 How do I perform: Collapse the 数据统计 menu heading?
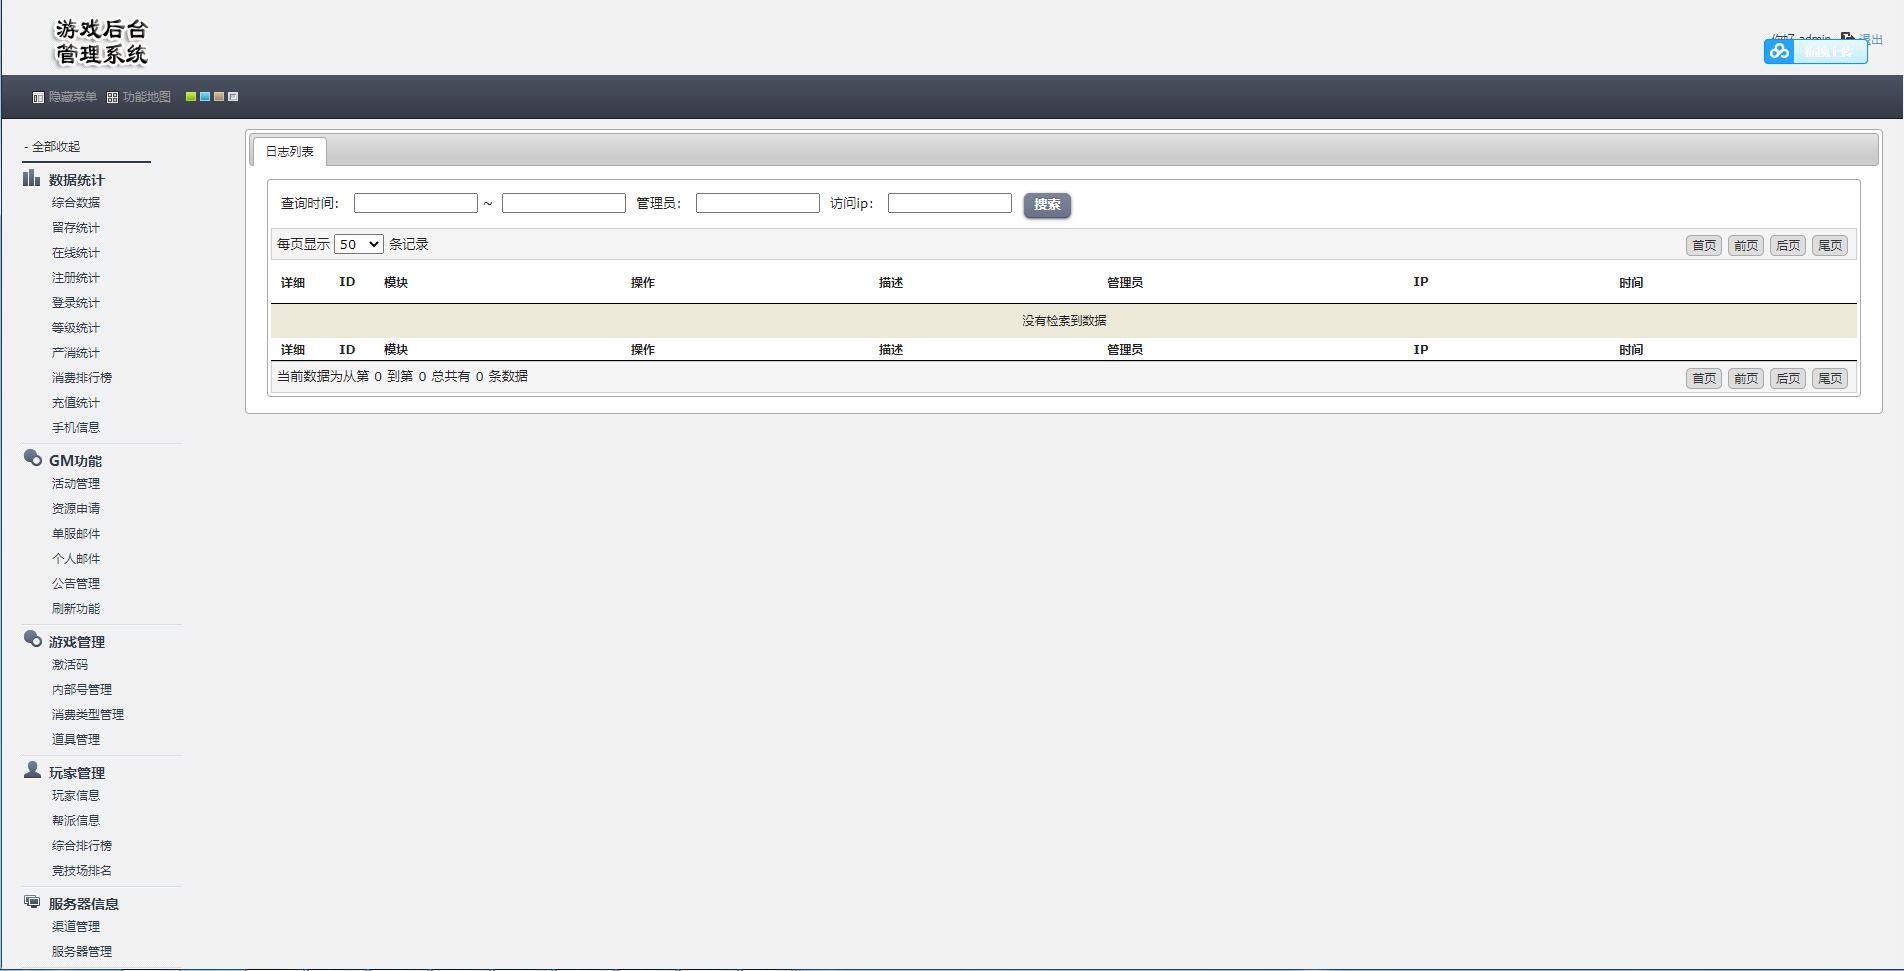pyautogui.click(x=76, y=180)
